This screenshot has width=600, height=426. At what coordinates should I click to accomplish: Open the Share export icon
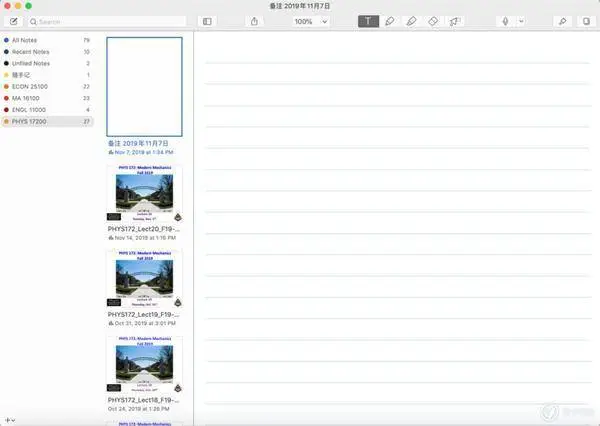[254, 21]
